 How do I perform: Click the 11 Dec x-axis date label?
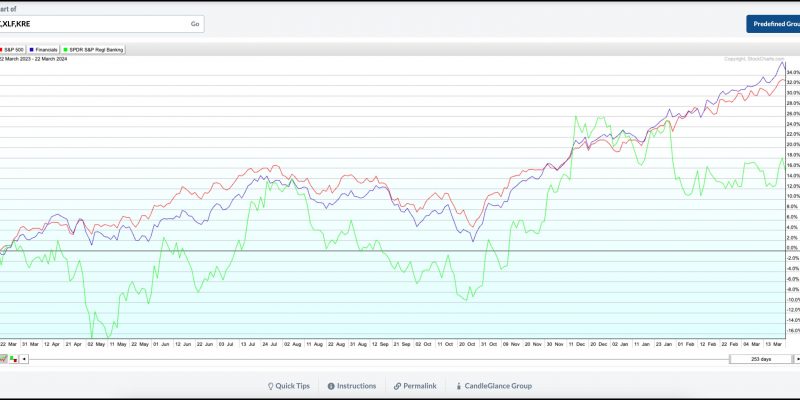(578, 344)
